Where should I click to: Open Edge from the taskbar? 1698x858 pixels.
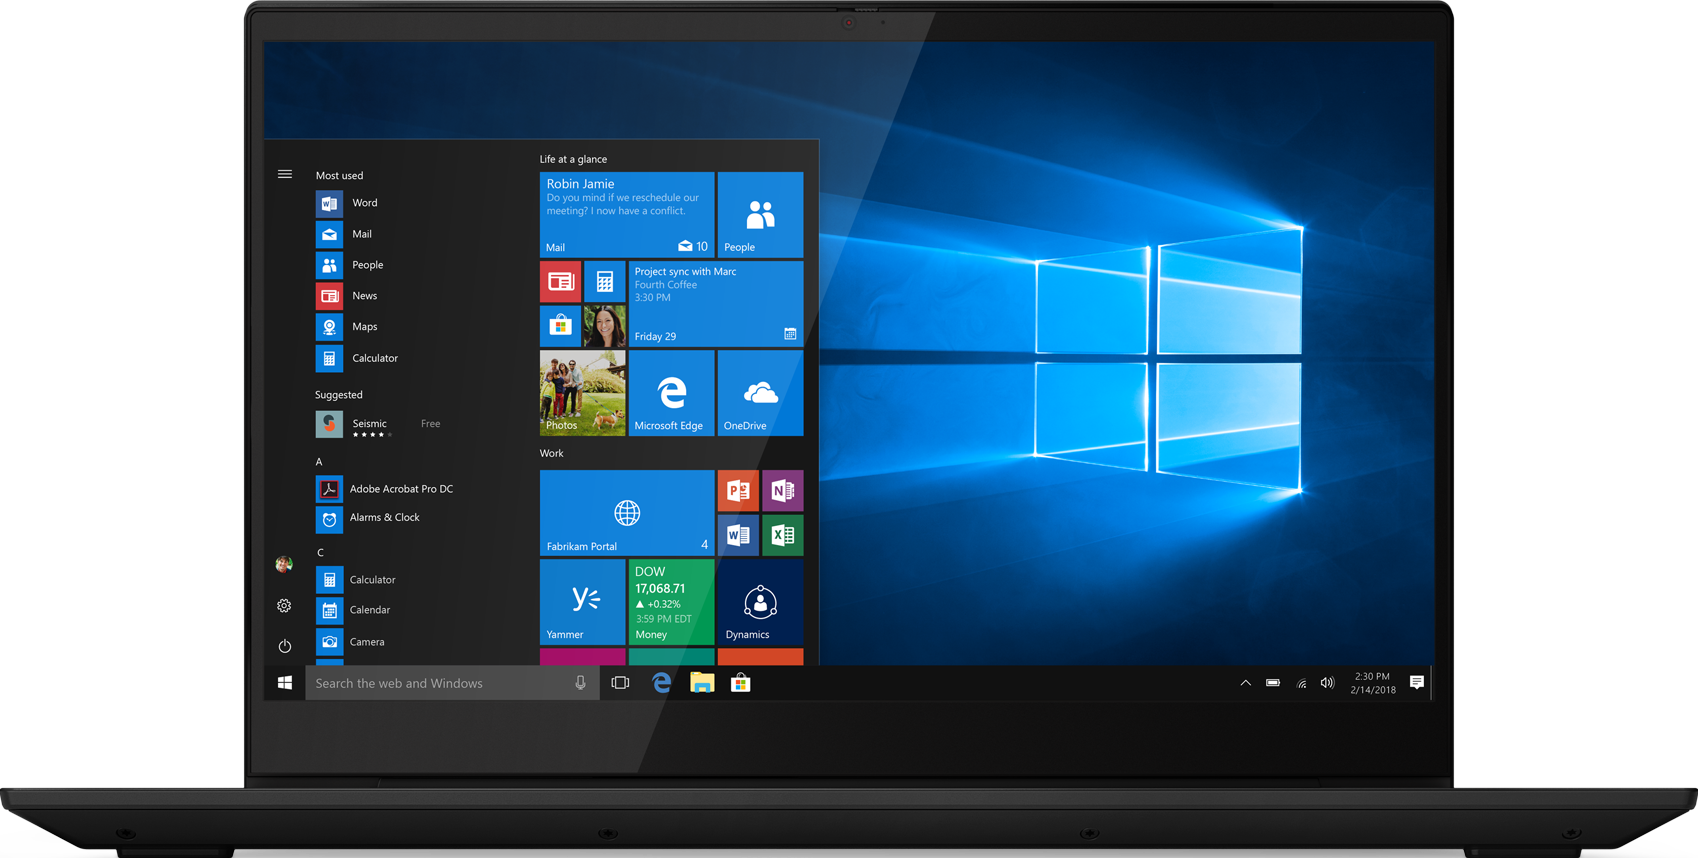tap(661, 683)
